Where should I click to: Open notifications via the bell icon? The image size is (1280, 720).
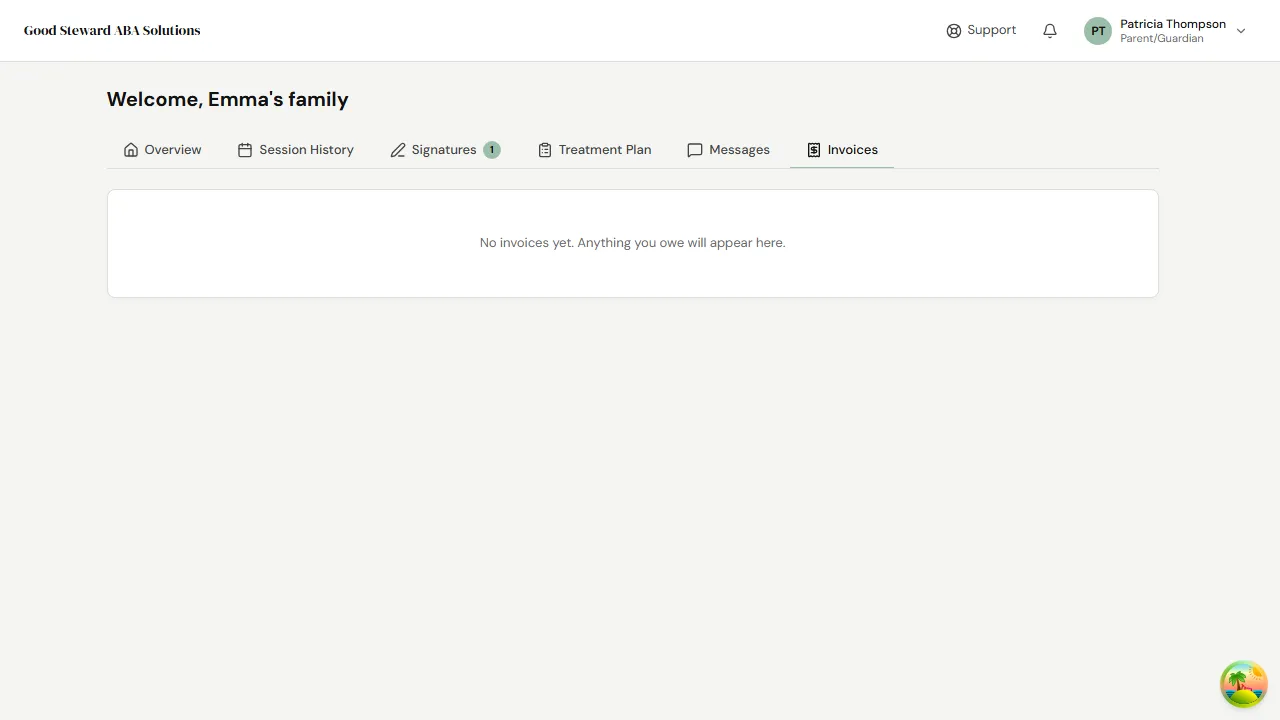[1049, 30]
